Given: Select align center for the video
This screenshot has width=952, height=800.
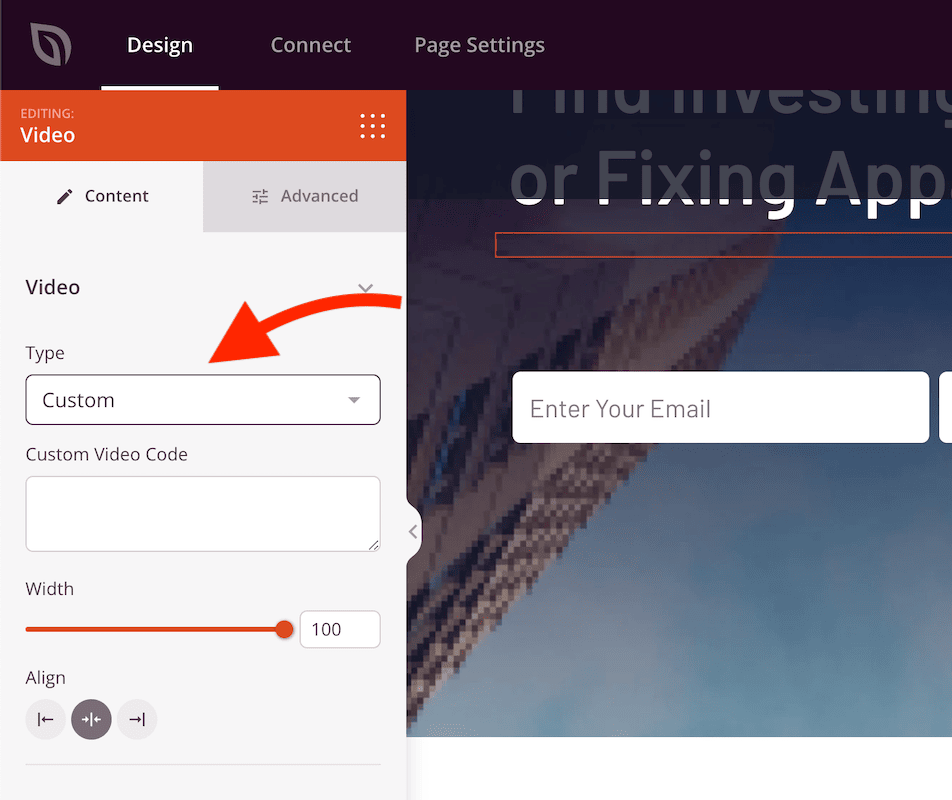Looking at the screenshot, I should pos(91,720).
